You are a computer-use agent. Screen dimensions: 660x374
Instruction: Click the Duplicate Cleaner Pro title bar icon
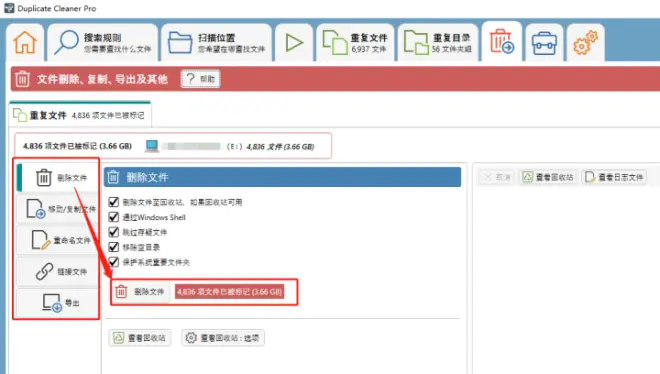(9, 8)
